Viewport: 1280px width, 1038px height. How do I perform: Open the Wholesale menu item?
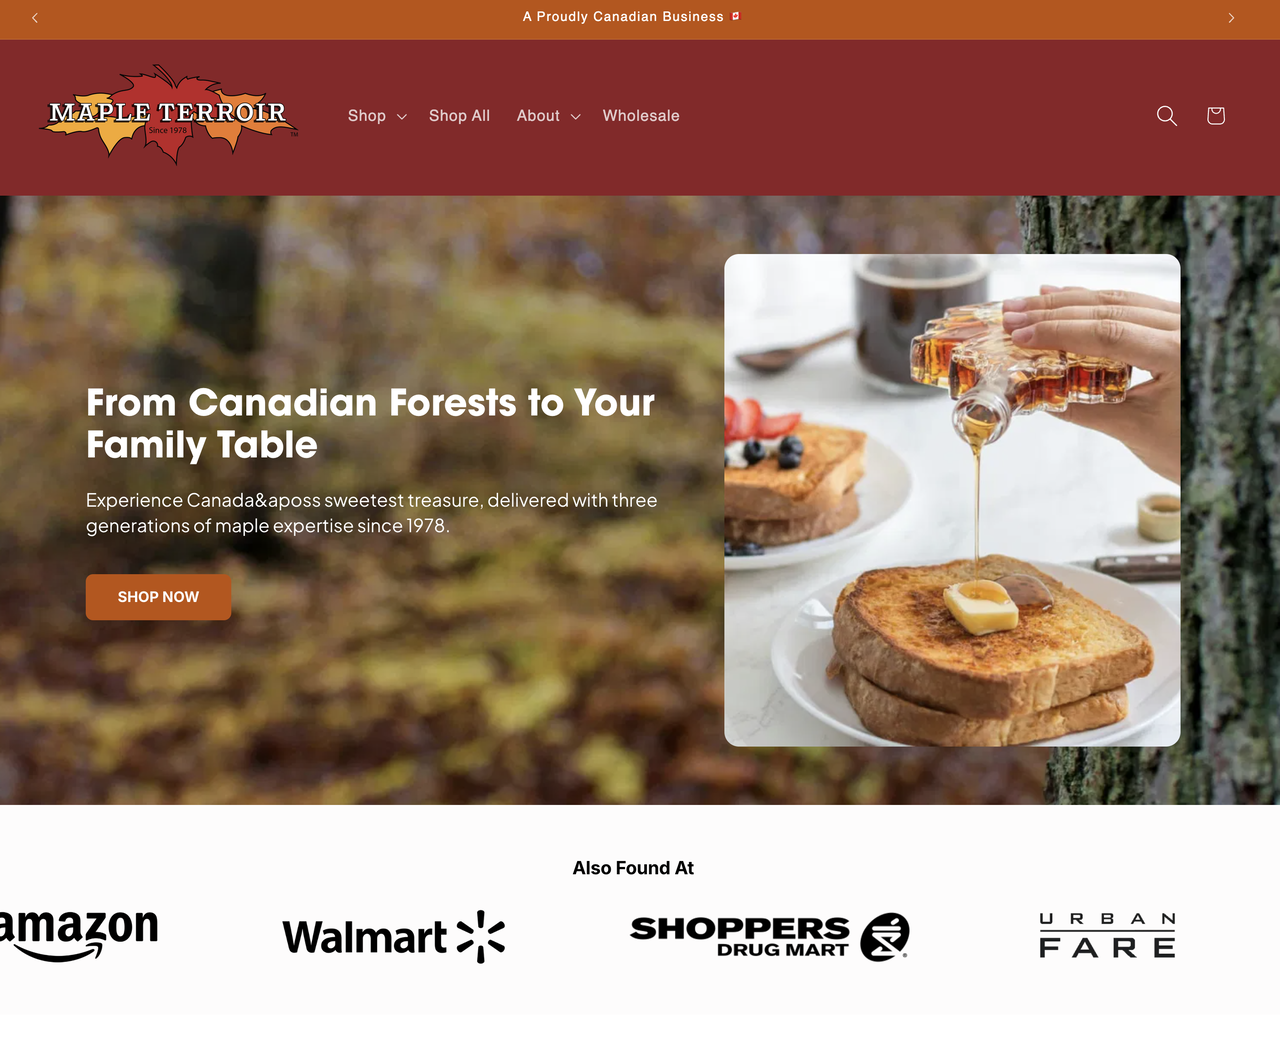click(x=641, y=116)
